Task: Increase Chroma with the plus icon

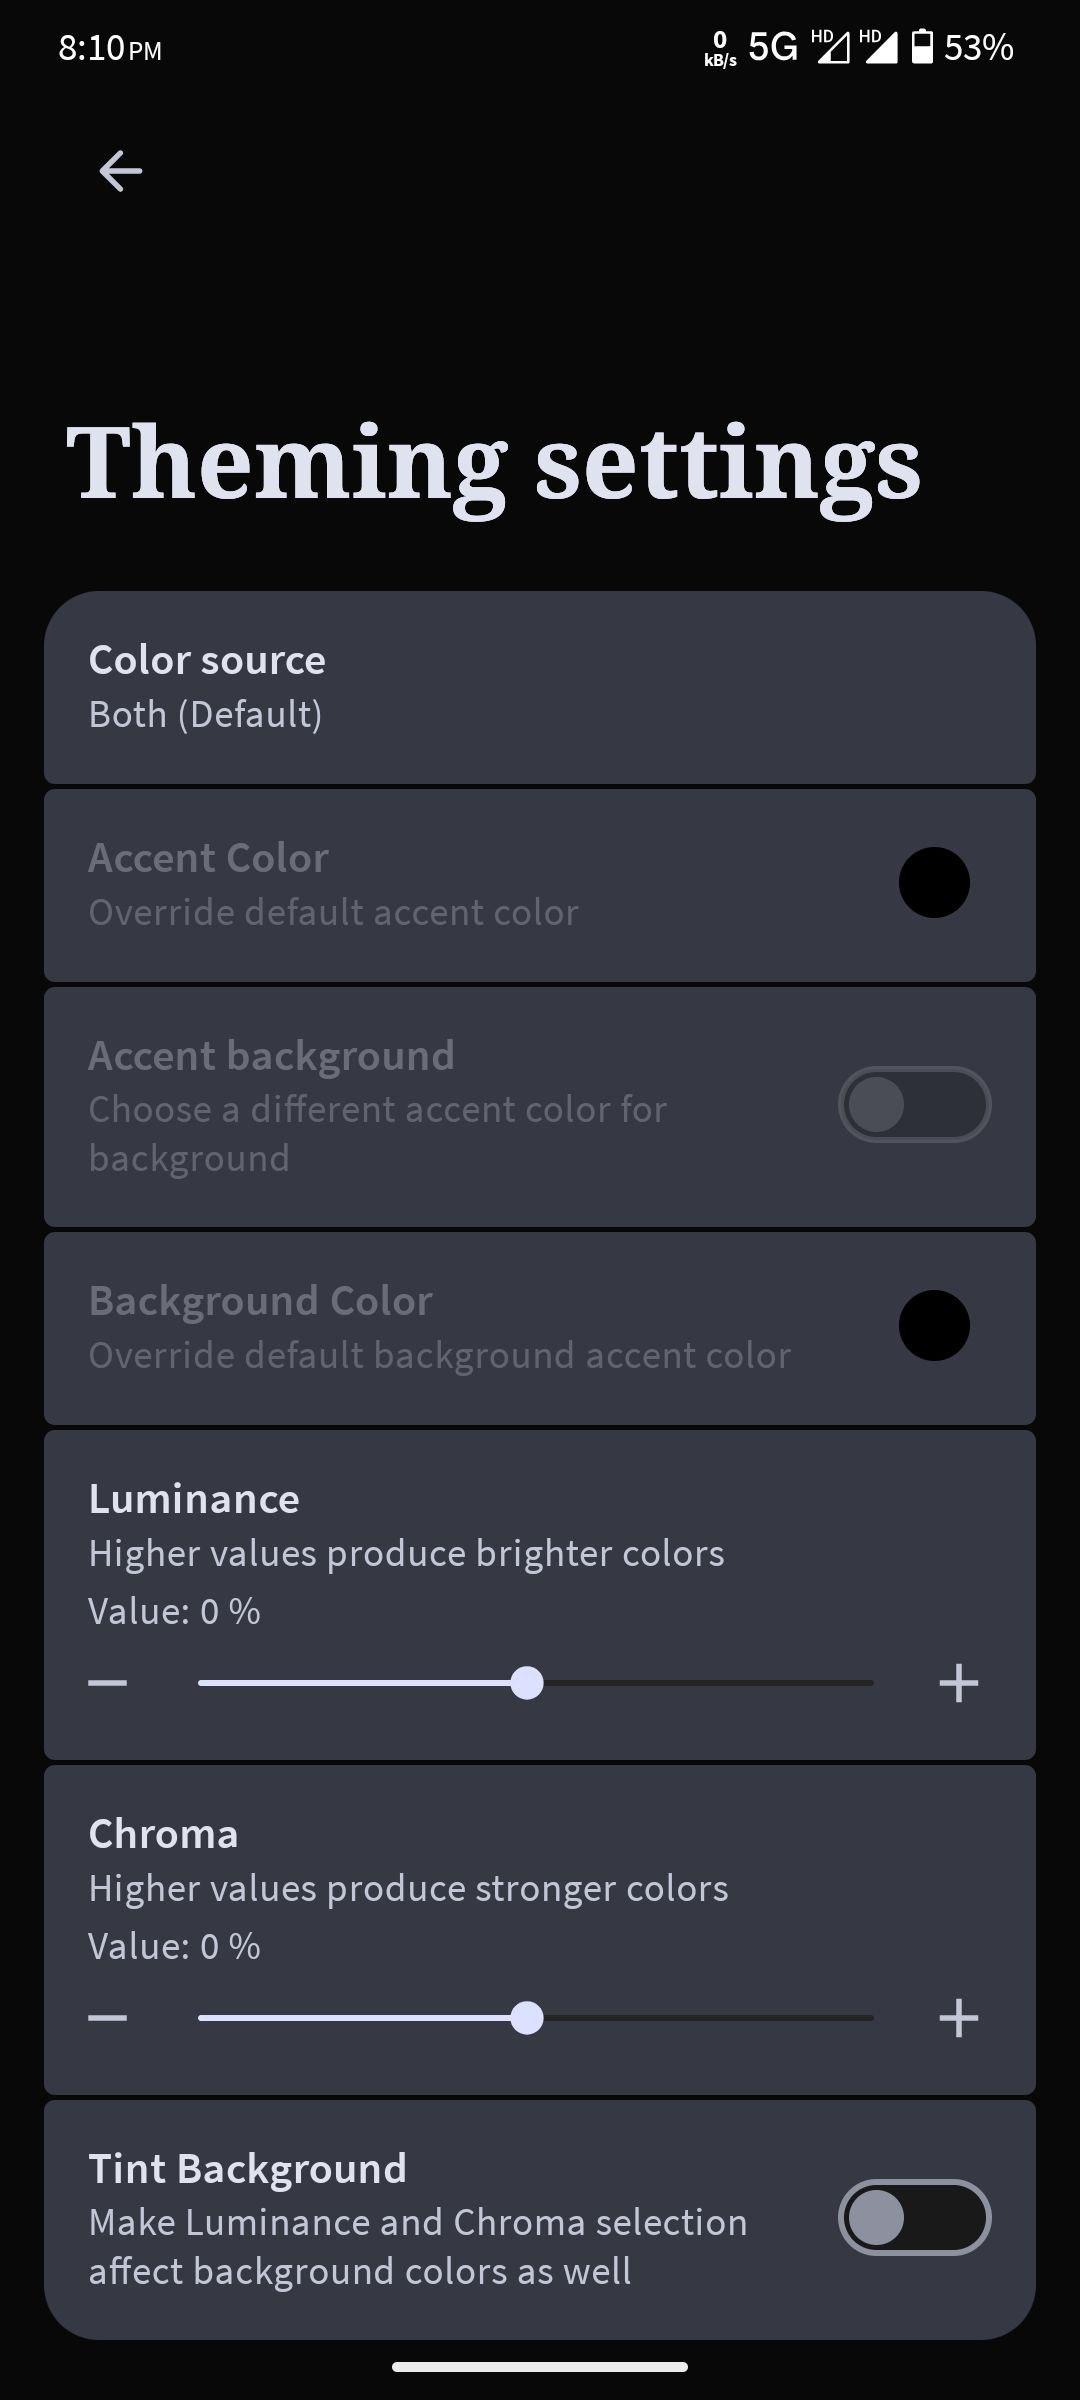Action: [958, 2018]
